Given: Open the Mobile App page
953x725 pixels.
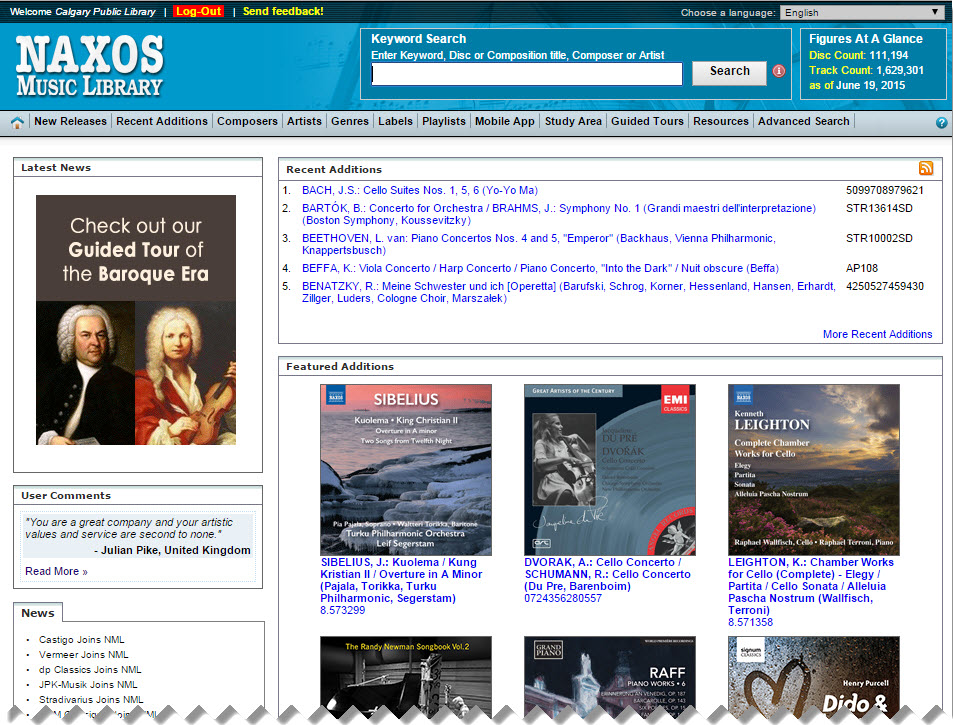Looking at the screenshot, I should (x=504, y=122).
